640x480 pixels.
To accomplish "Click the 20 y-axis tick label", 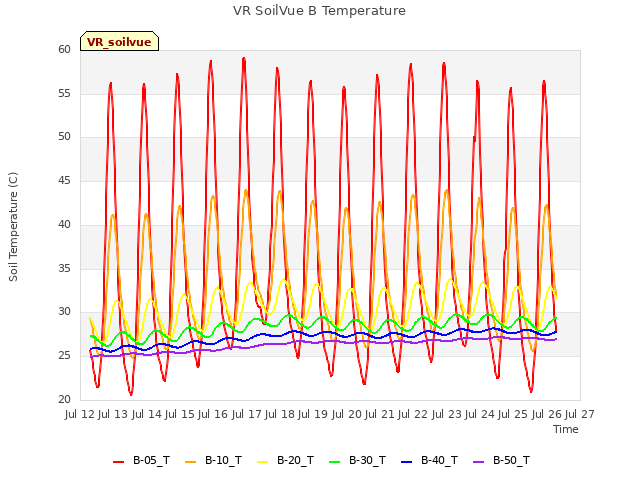I will tap(64, 399).
